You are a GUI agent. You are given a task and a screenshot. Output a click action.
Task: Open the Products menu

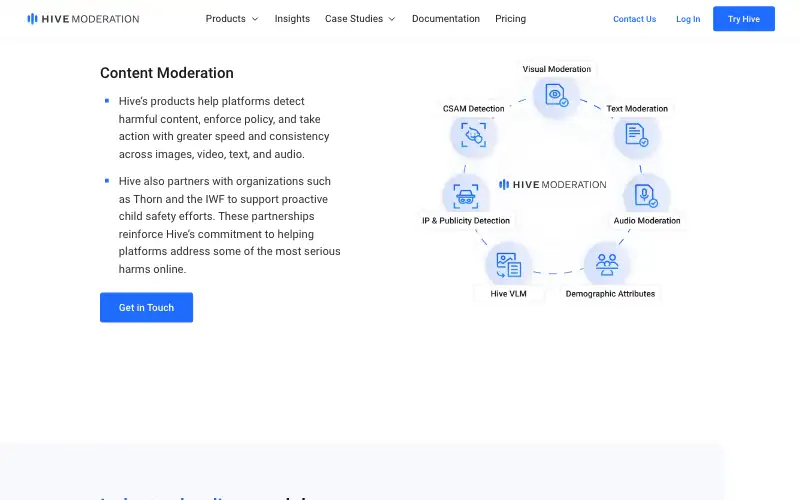(x=226, y=19)
